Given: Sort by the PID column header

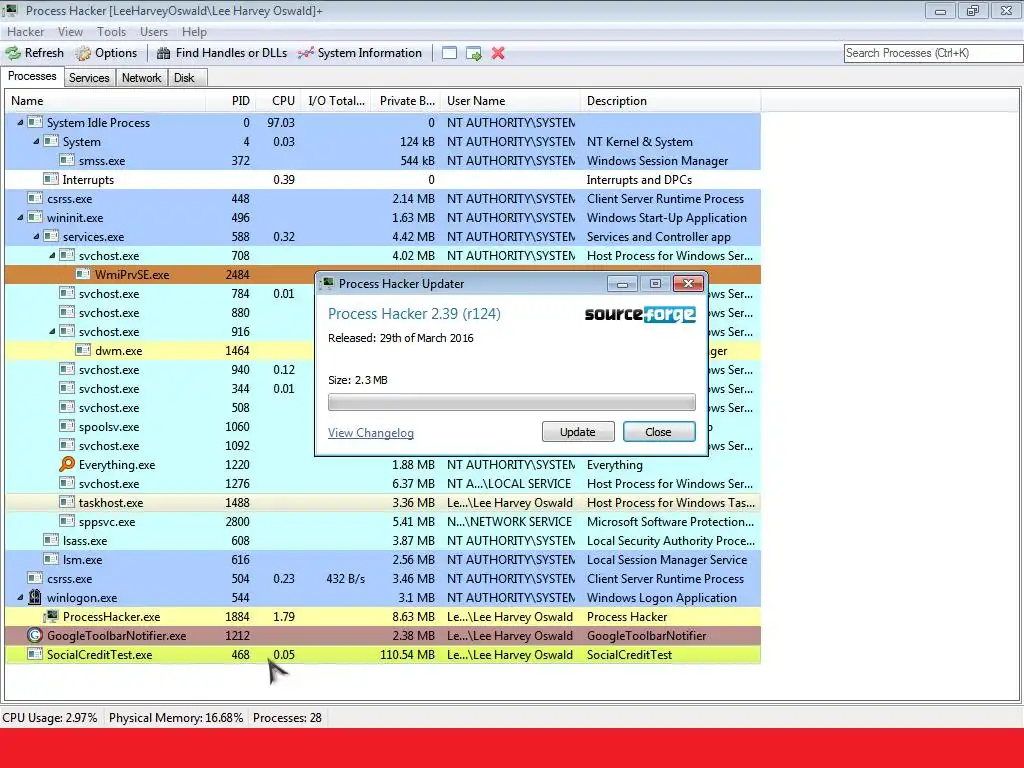Looking at the screenshot, I should (x=230, y=101).
